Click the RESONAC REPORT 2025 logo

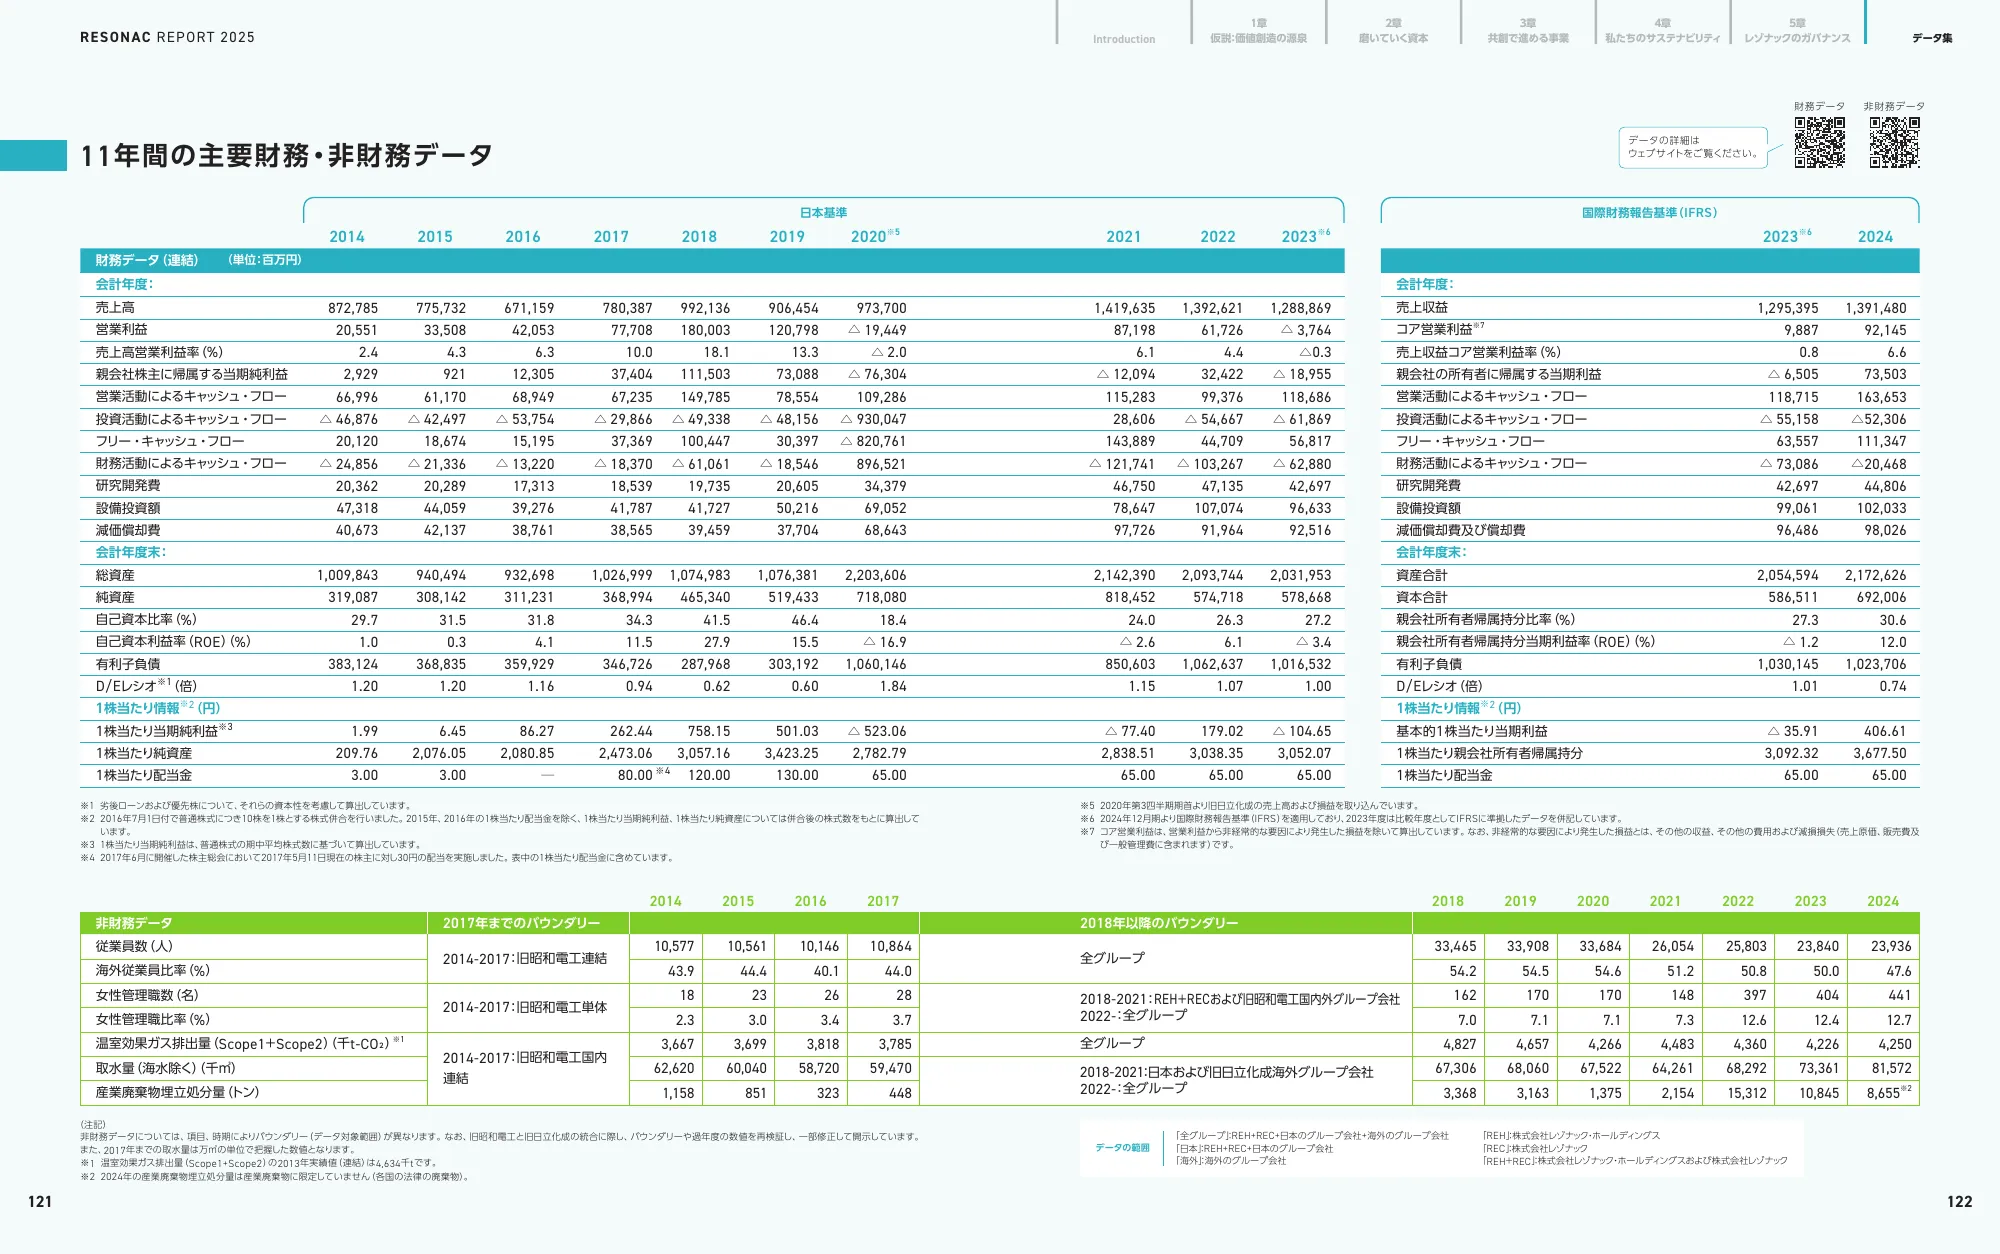pos(166,37)
